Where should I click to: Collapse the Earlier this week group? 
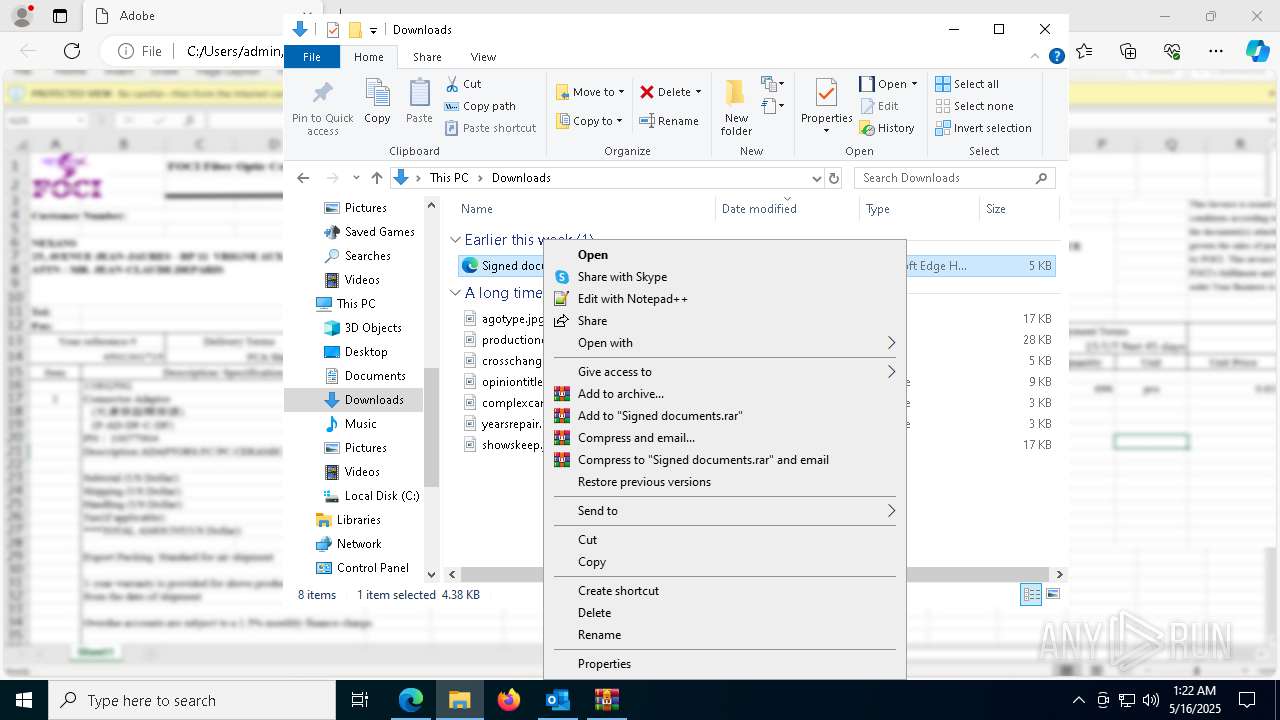coord(455,240)
